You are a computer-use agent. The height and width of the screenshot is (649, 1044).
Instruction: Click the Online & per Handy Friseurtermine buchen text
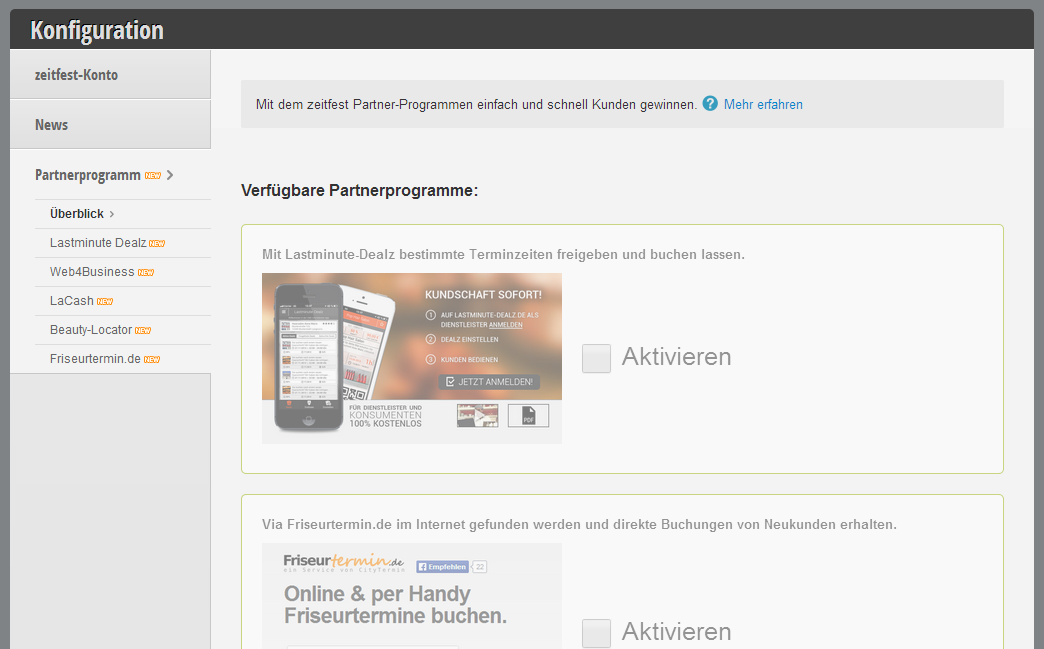tap(395, 604)
